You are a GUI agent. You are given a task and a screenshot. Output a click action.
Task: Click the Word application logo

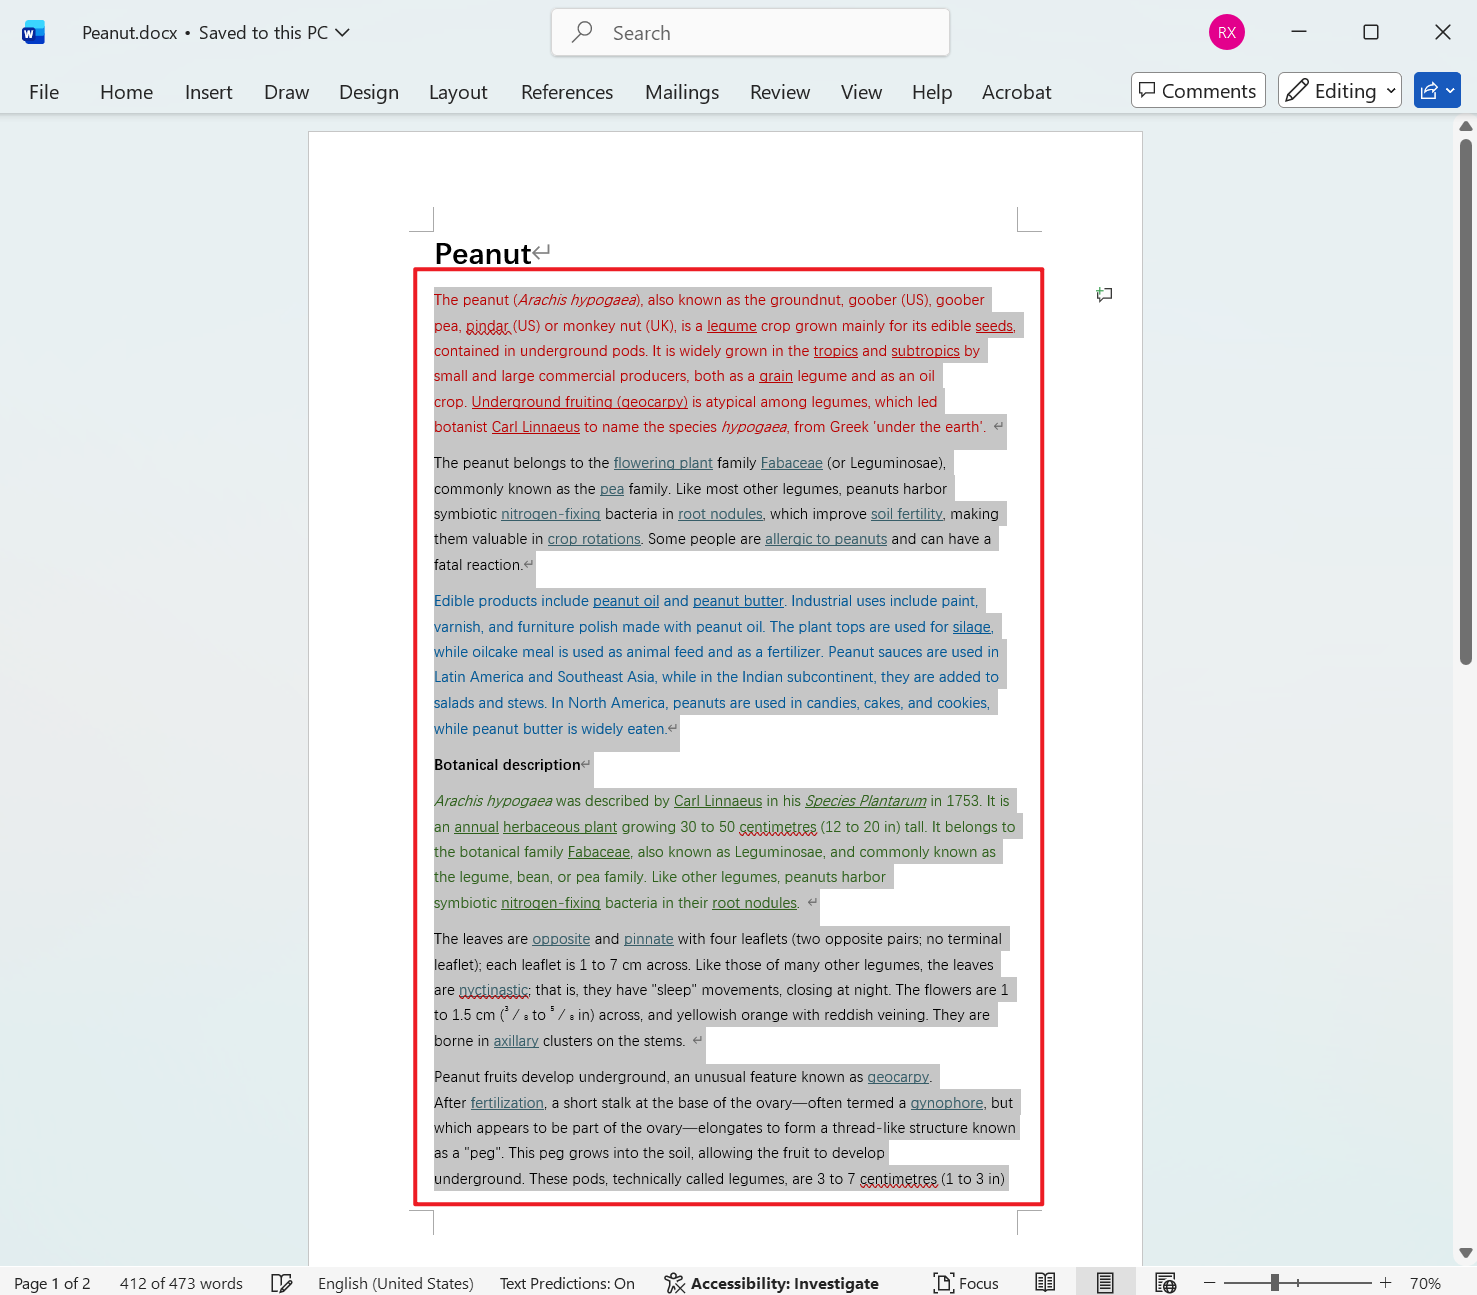33,31
